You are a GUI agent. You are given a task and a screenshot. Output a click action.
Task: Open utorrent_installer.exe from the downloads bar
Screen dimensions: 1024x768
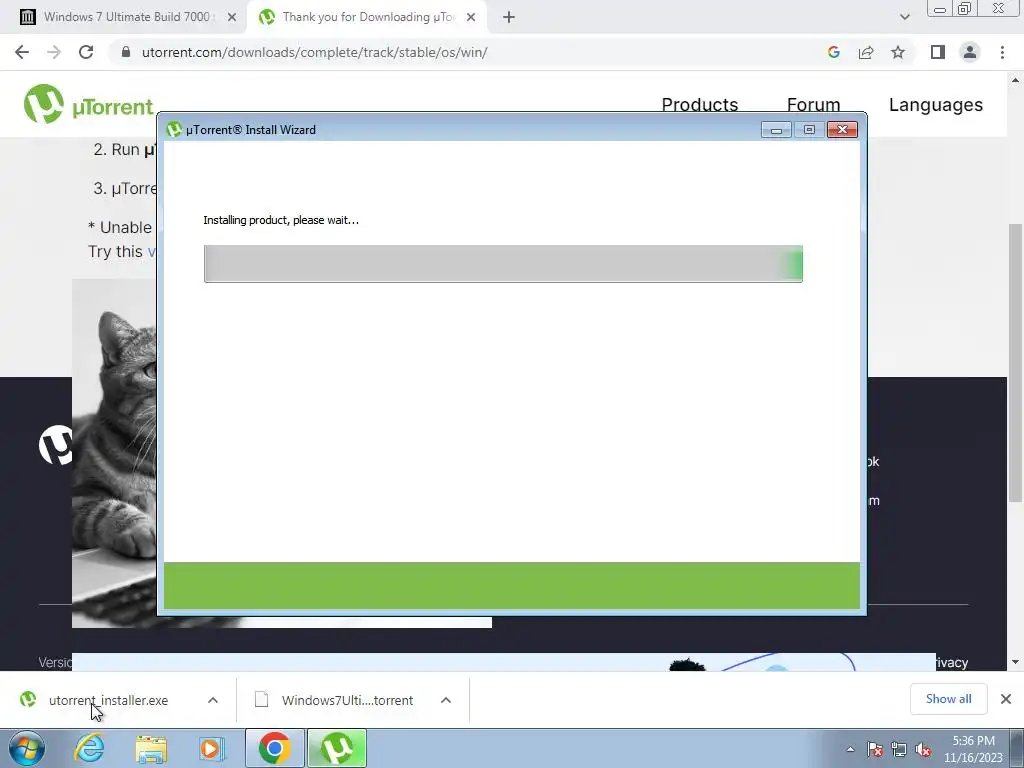[x=108, y=700]
